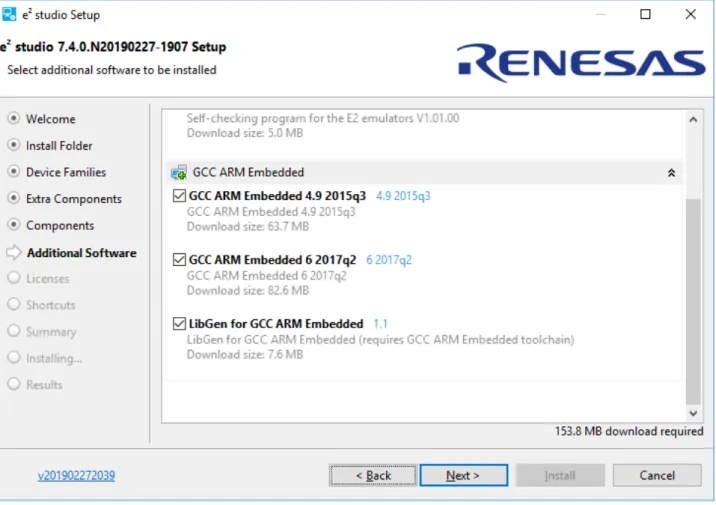Cancel the setup wizard
716x505 pixels.
click(657, 476)
